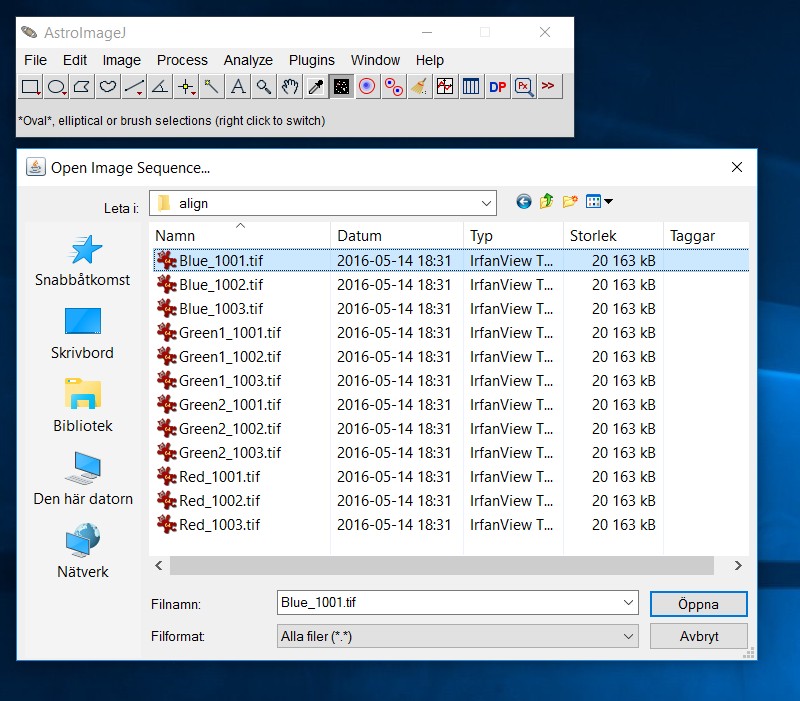Screen dimensions: 800x701
Task: Open the measurements table icon
Action: 471,86
